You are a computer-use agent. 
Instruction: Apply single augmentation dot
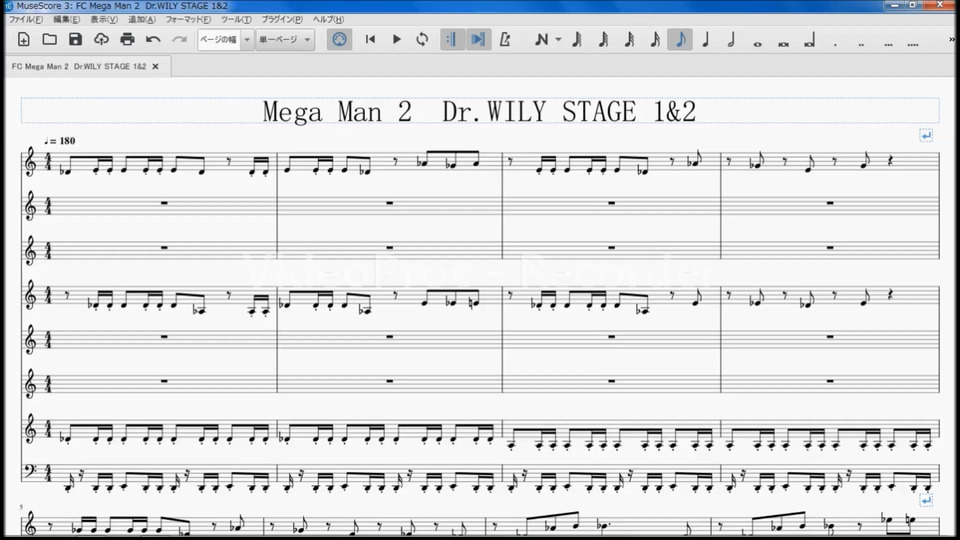835,44
